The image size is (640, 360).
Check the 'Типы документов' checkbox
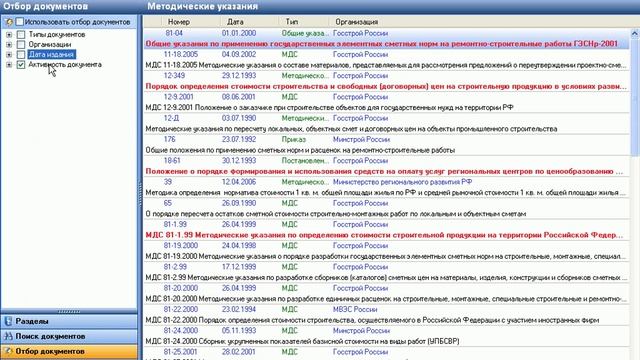pyautogui.click(x=21, y=35)
